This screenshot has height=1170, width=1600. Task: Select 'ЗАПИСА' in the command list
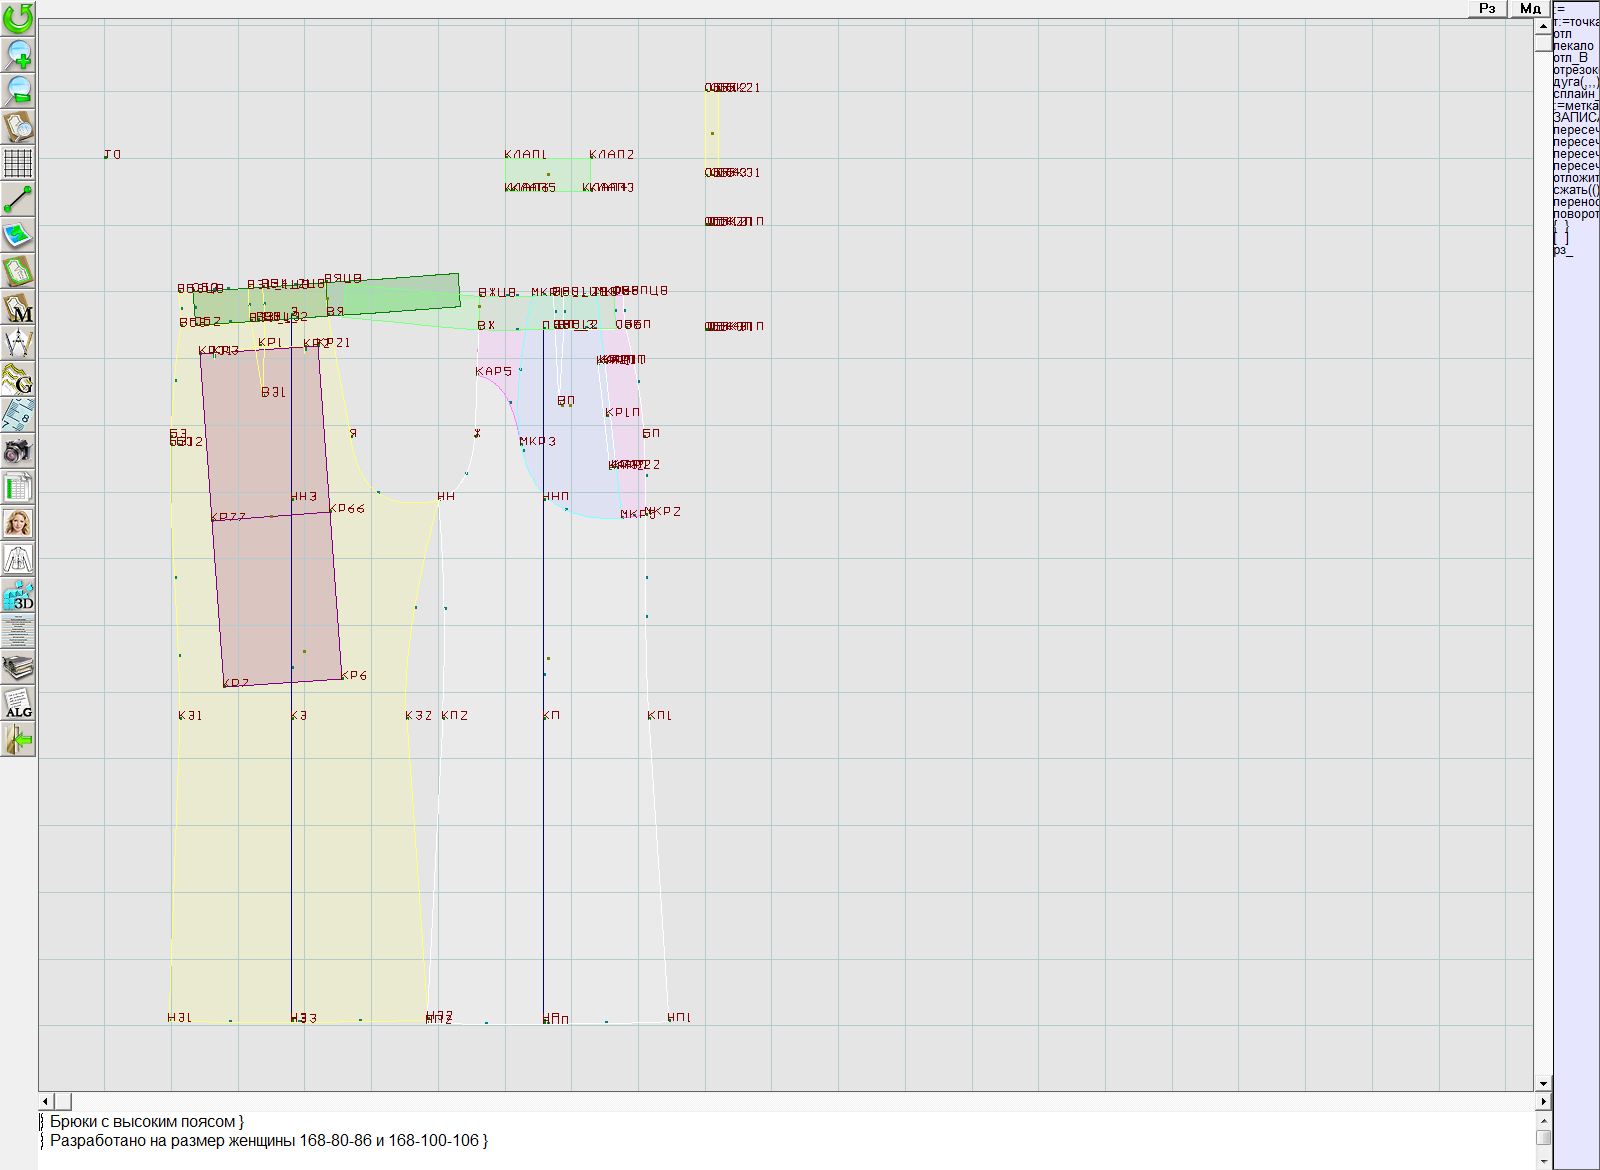(1575, 118)
